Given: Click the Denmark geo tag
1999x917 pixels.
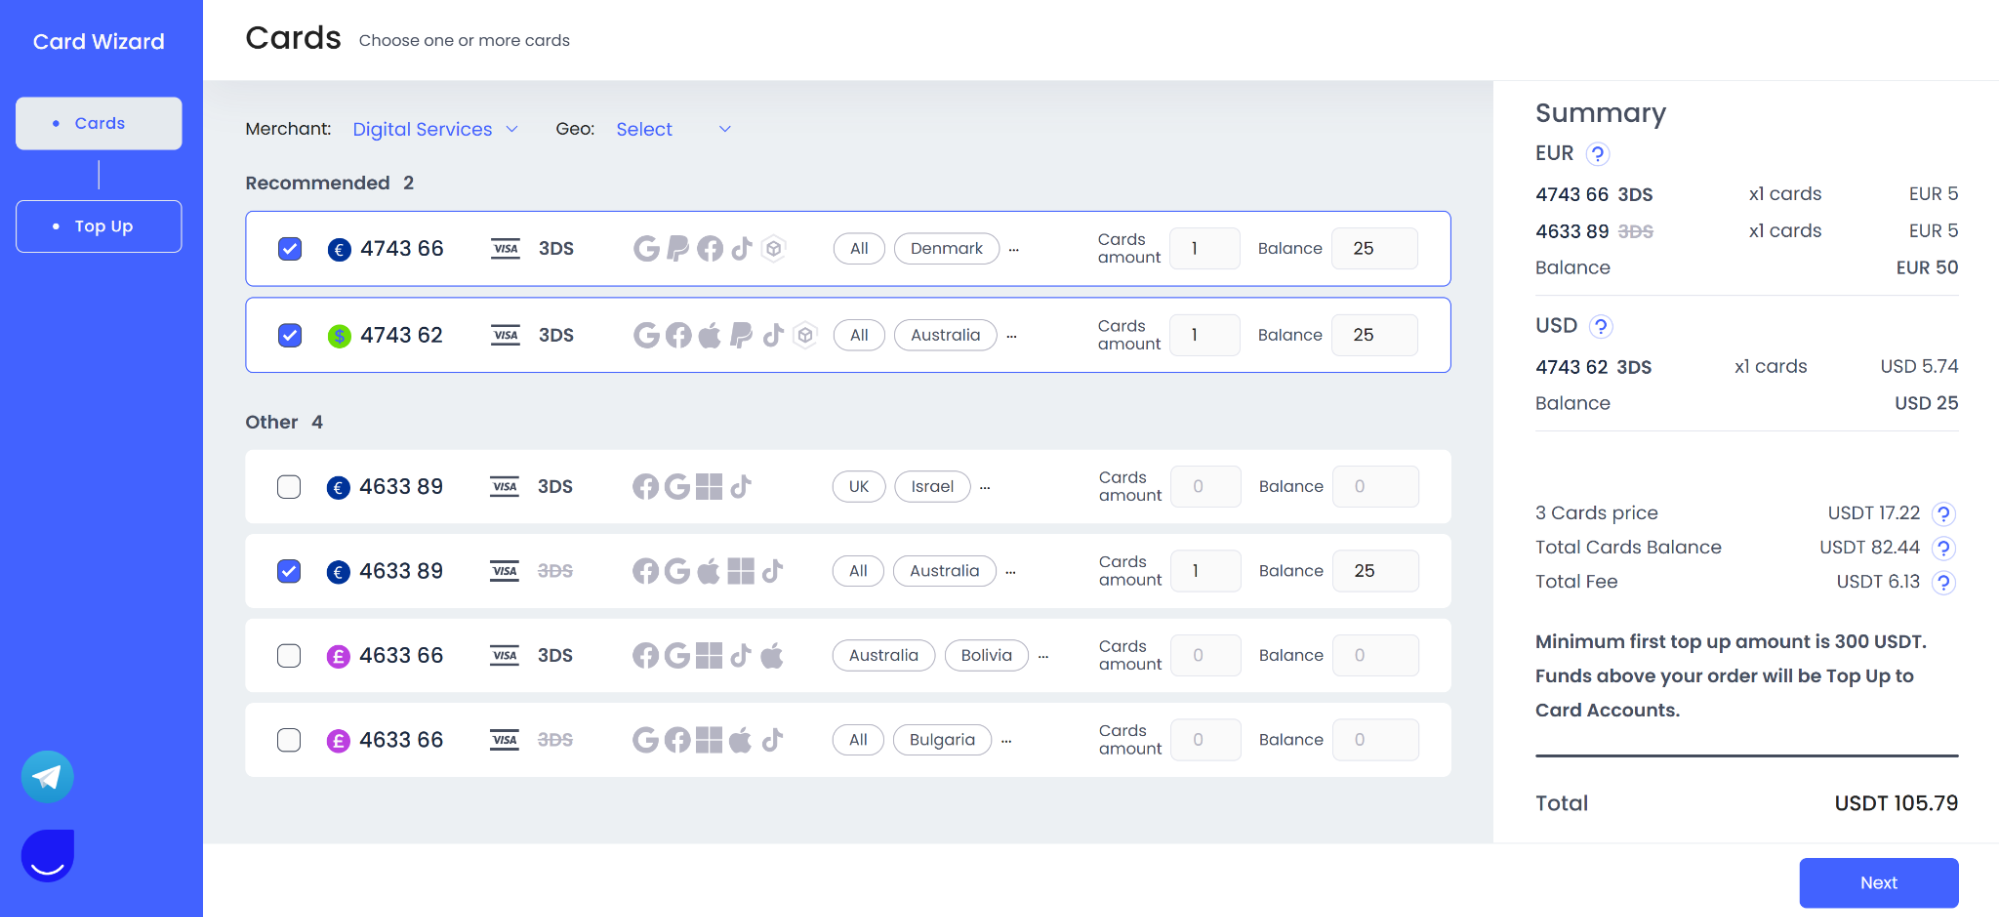Looking at the screenshot, I should click(947, 249).
